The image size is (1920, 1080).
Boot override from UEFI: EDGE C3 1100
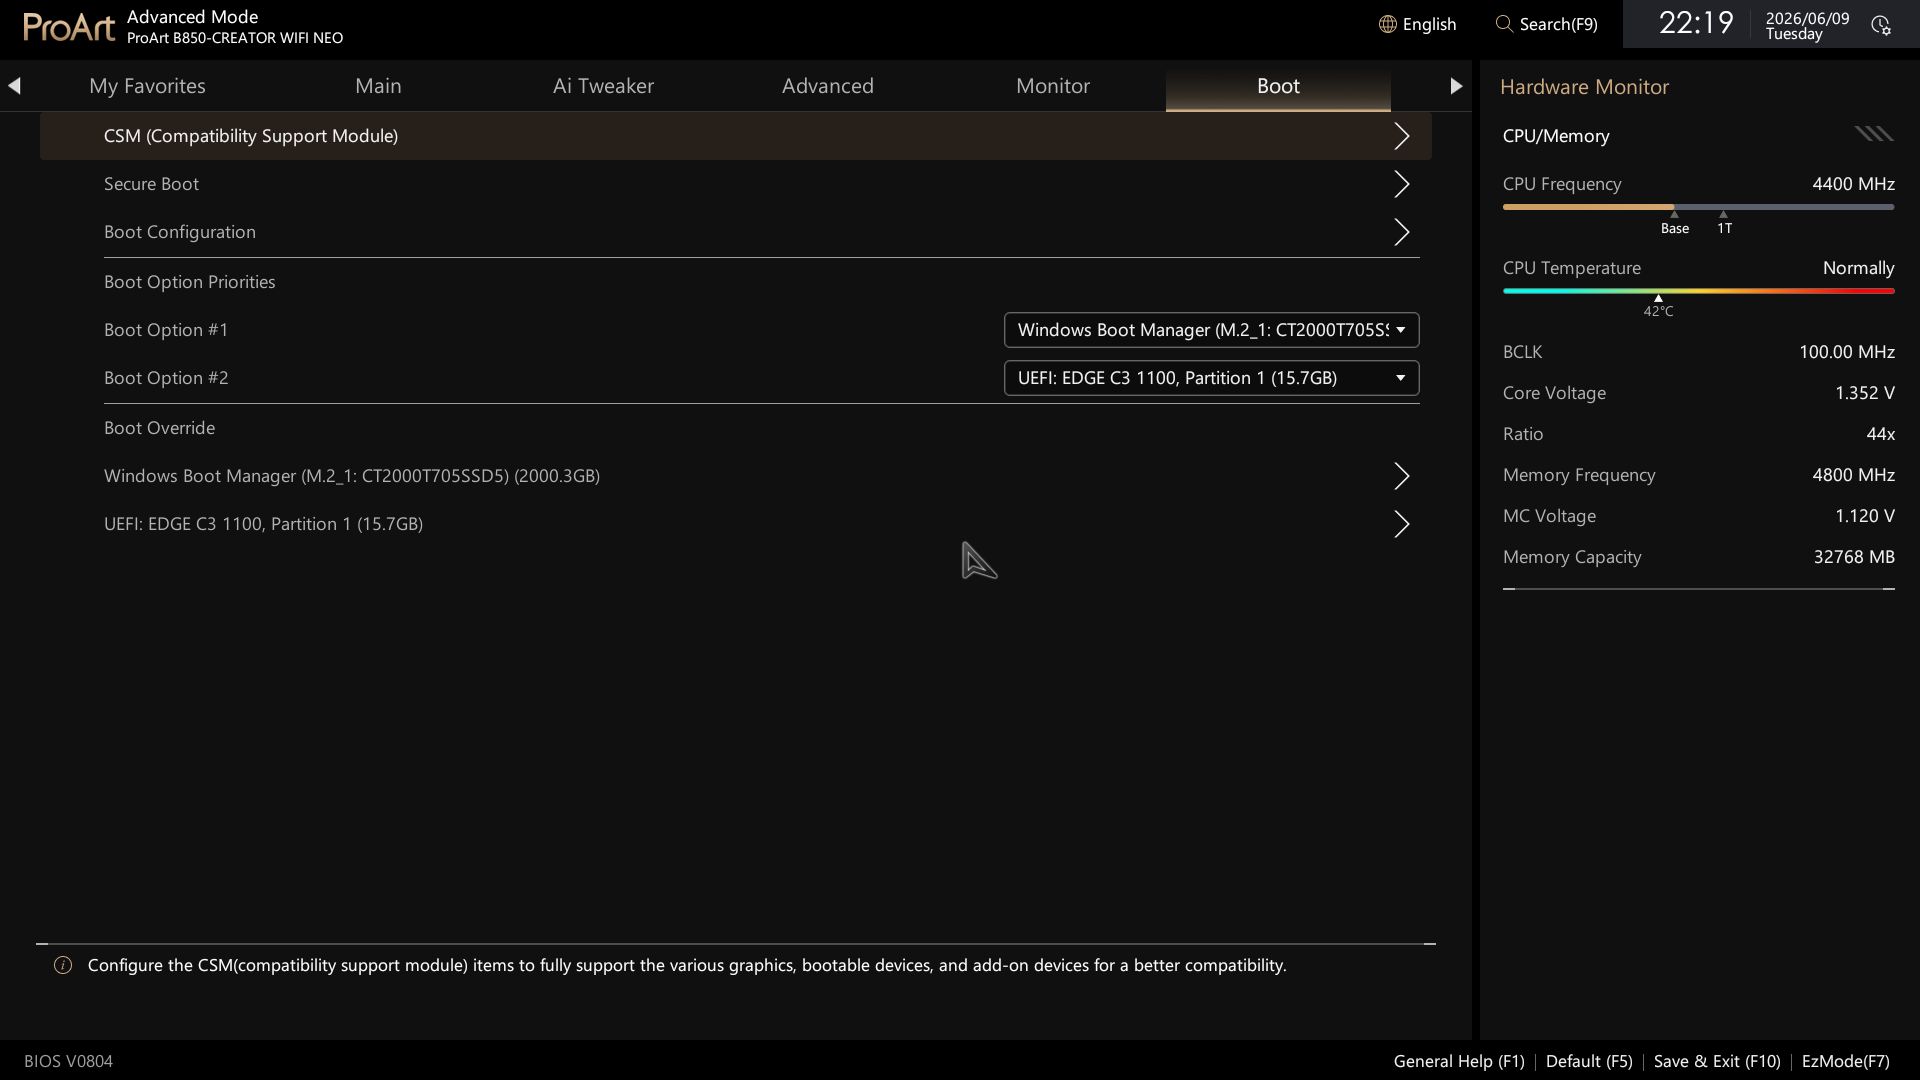coord(736,524)
